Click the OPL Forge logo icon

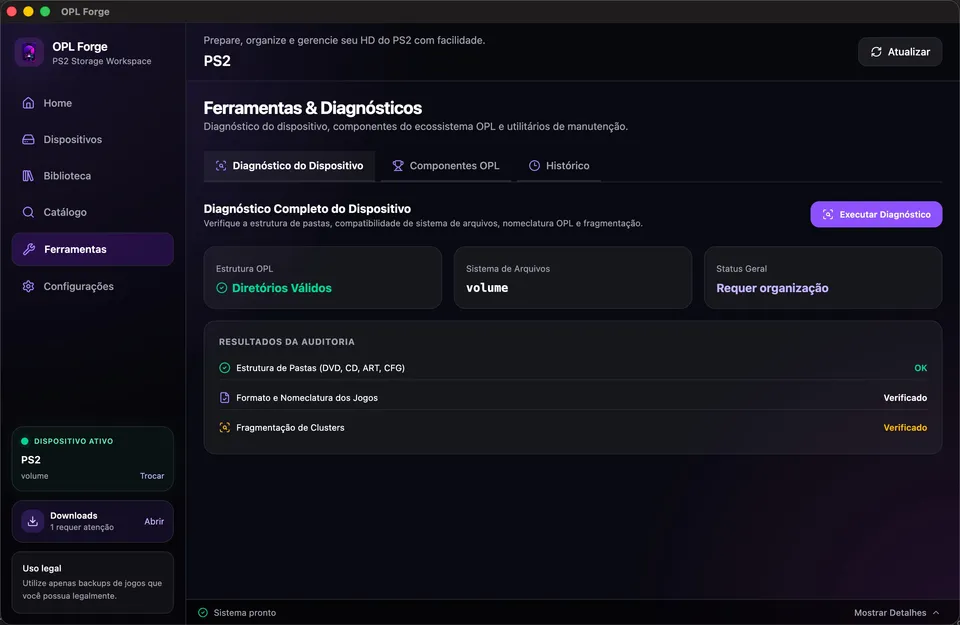[x=29, y=53]
